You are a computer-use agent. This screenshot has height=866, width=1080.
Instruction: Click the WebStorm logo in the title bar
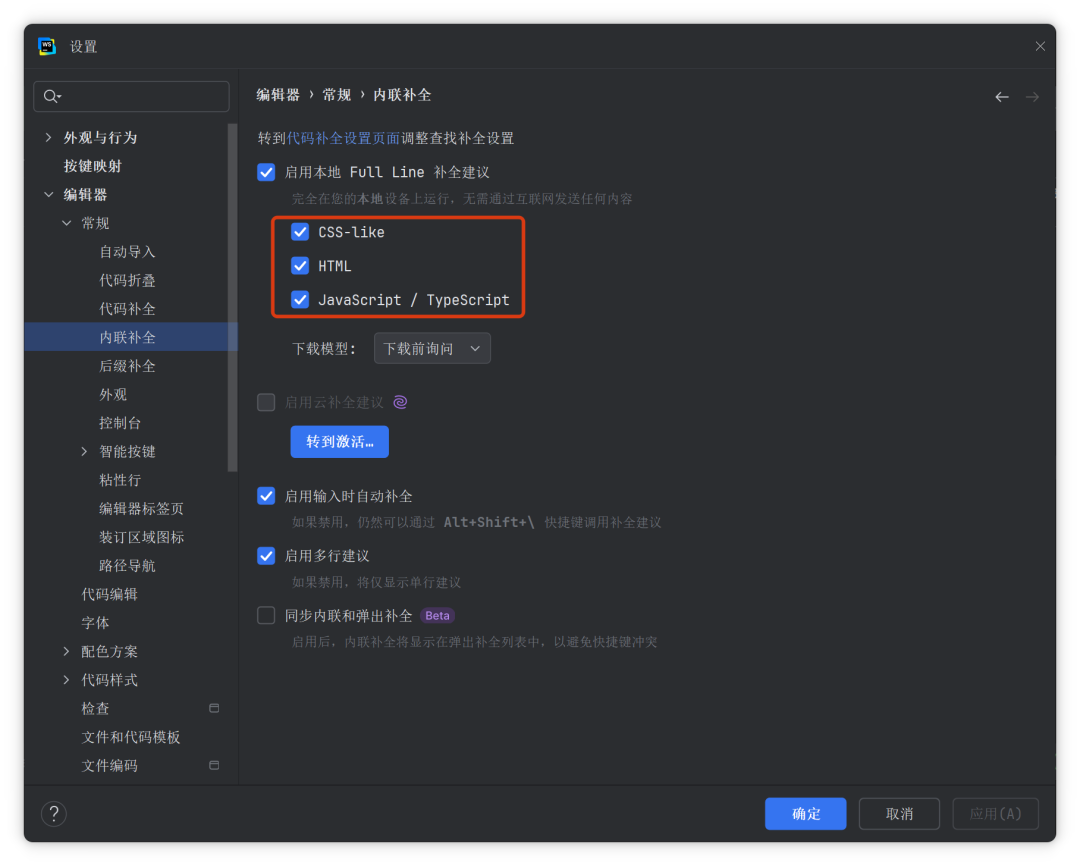(46, 46)
